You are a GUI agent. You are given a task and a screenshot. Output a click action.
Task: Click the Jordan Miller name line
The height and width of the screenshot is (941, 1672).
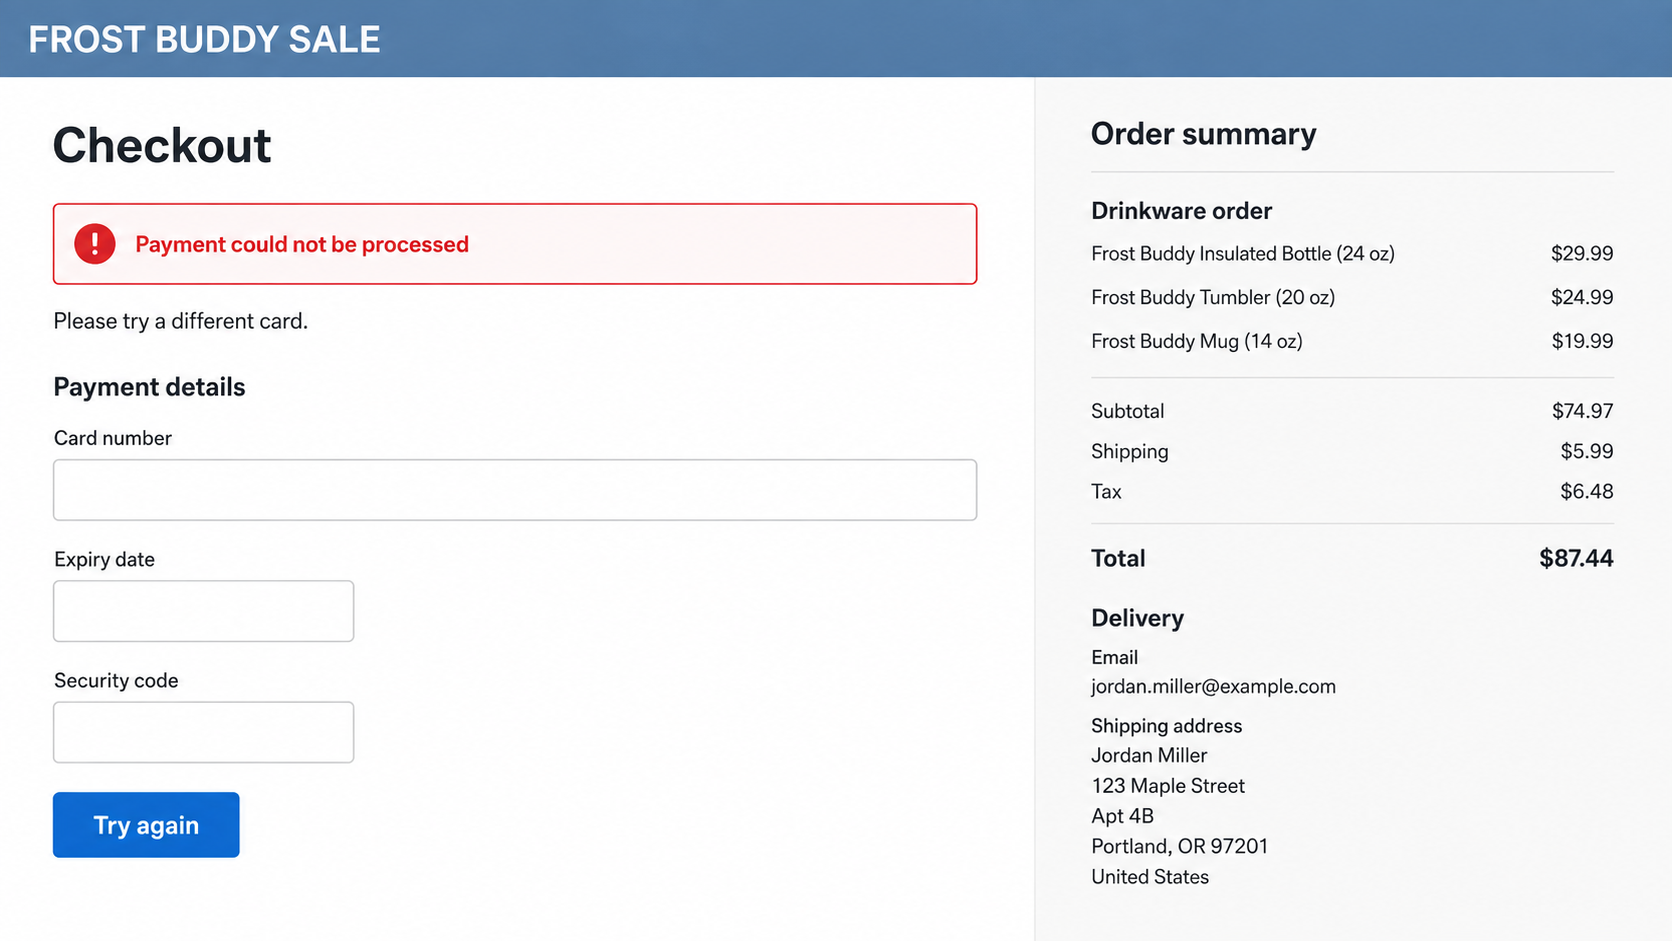pos(1149,756)
